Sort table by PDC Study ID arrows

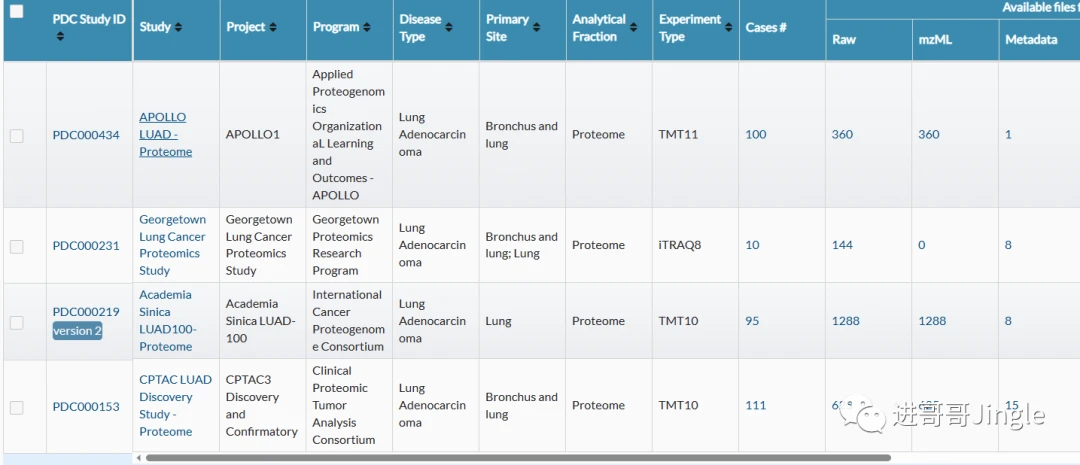(60, 37)
